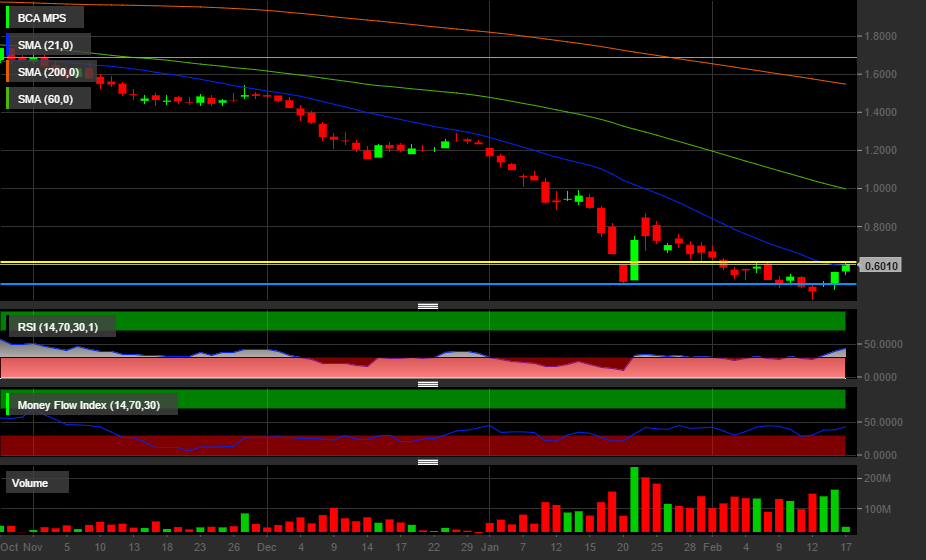
Task: Open the RSI (14,70,30,1) indicator label
Action: point(60,327)
